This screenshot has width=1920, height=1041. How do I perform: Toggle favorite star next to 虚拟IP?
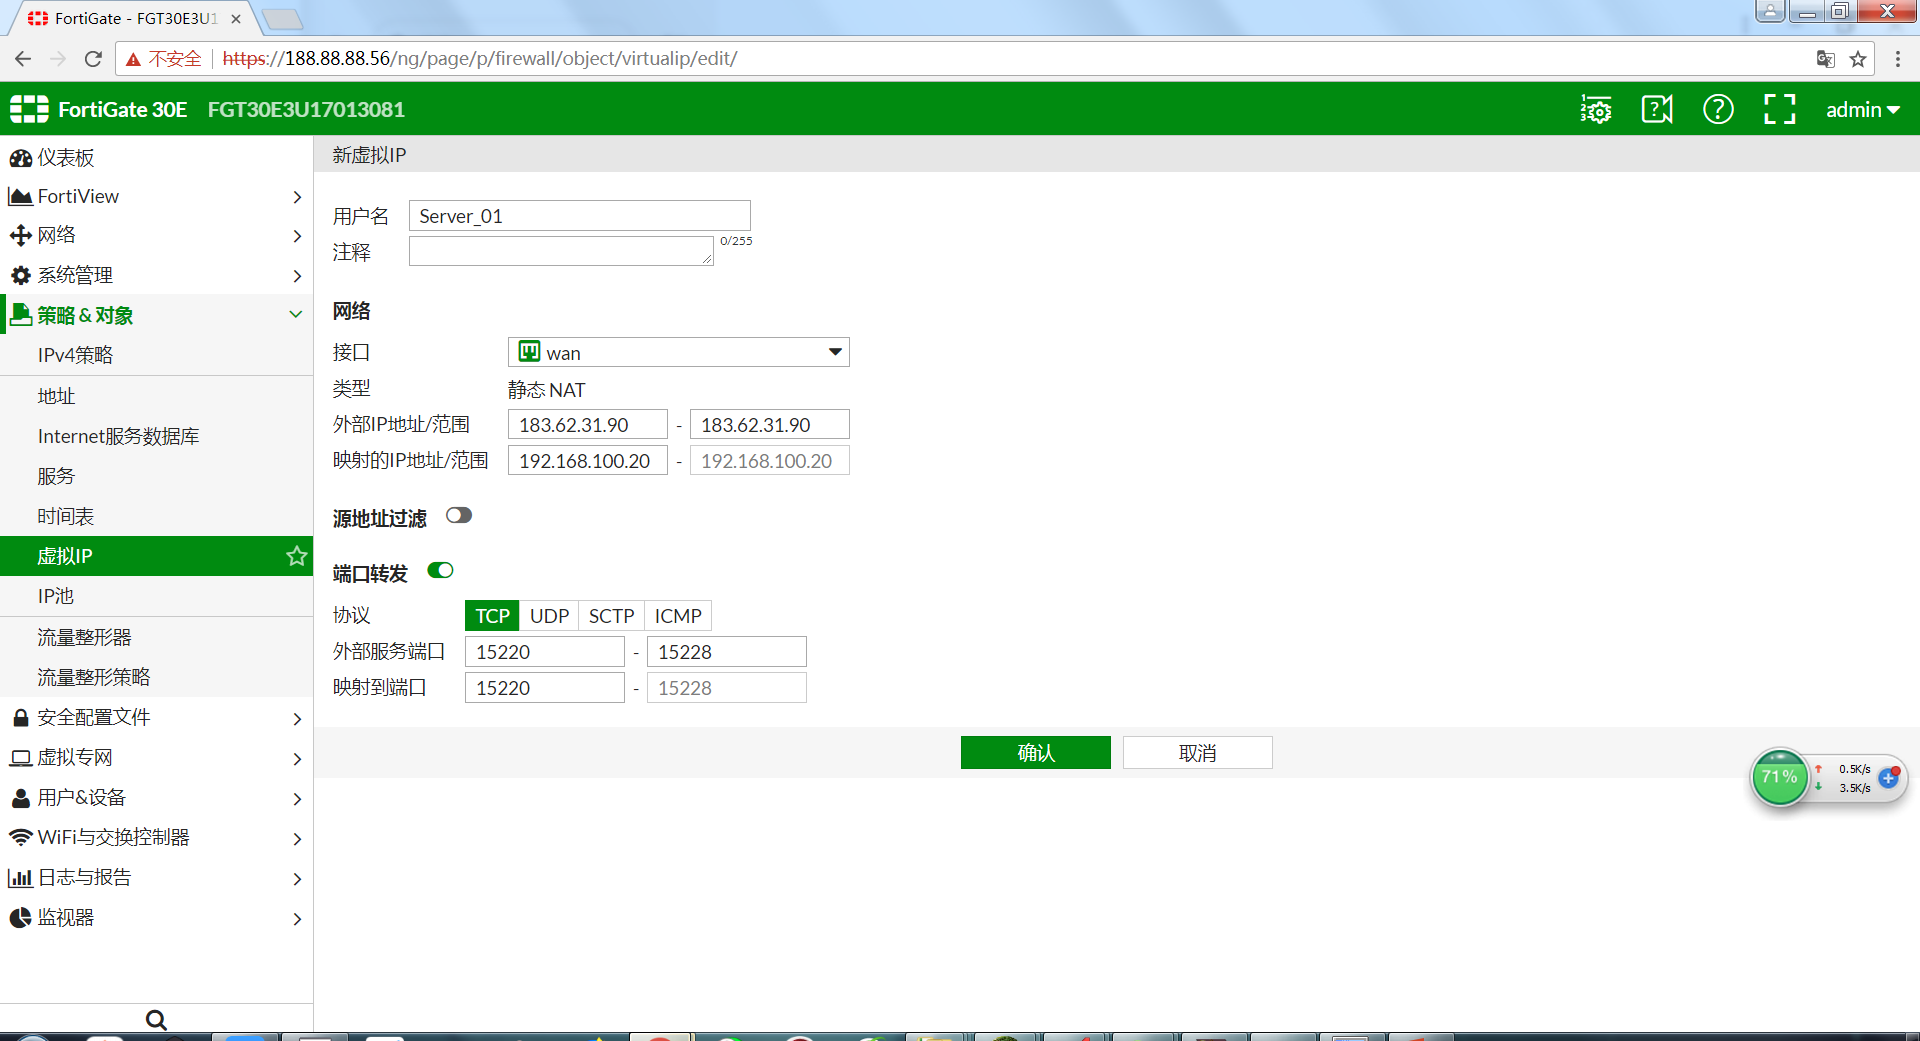[x=296, y=556]
